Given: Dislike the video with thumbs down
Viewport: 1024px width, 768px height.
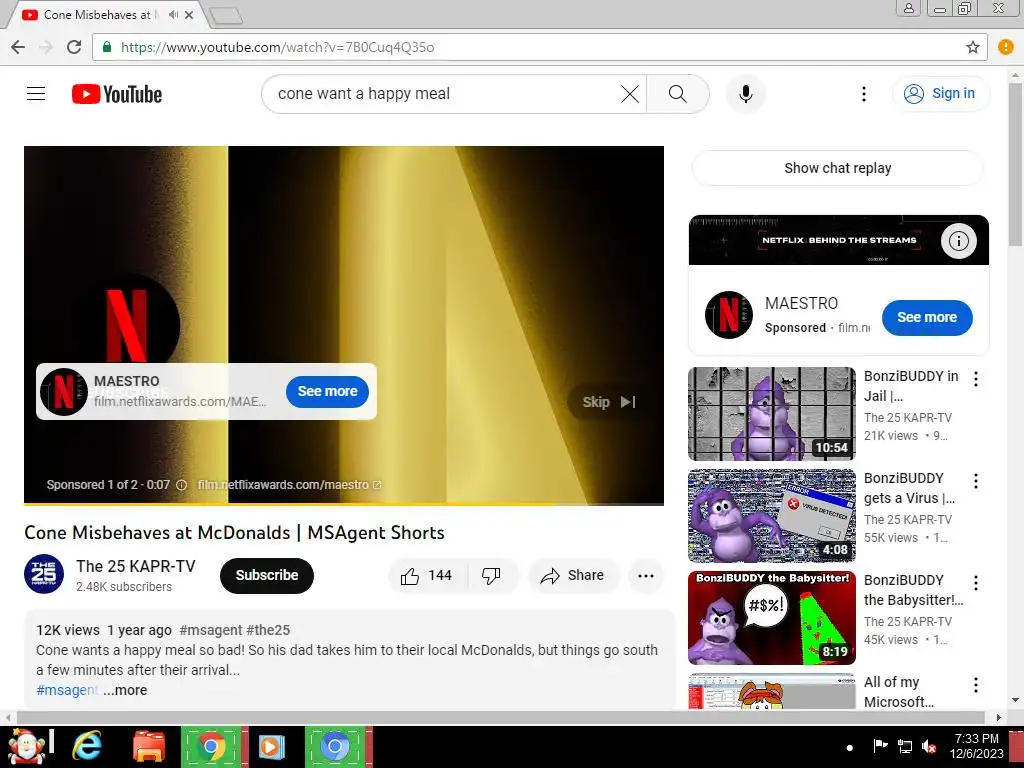Looking at the screenshot, I should pyautogui.click(x=491, y=575).
